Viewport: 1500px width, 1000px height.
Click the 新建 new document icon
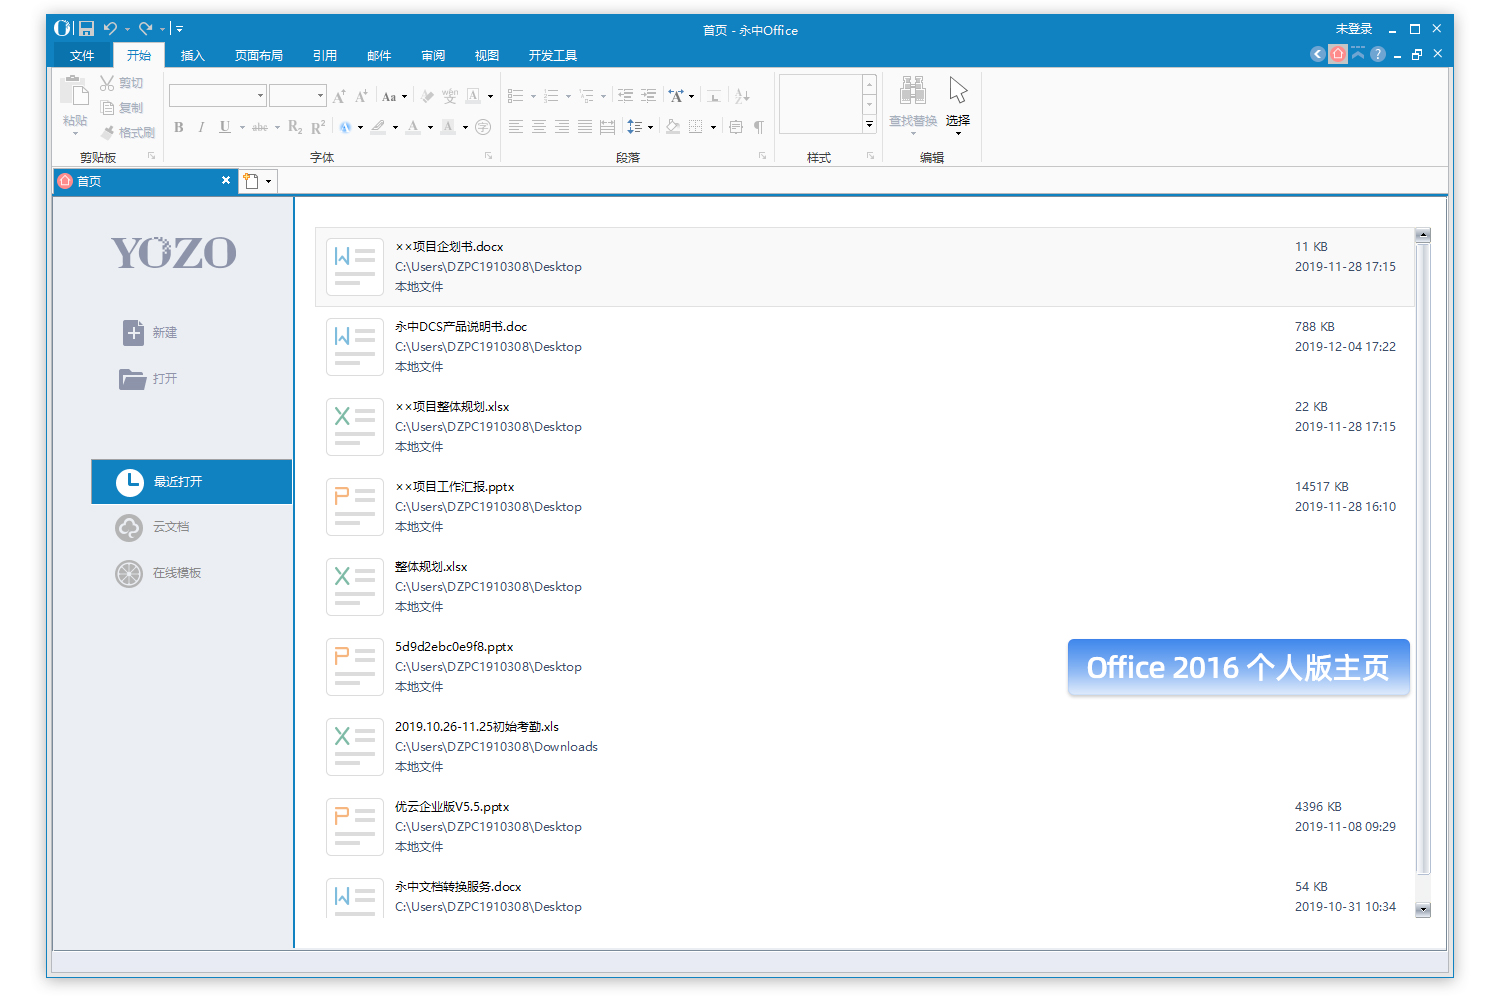133,332
